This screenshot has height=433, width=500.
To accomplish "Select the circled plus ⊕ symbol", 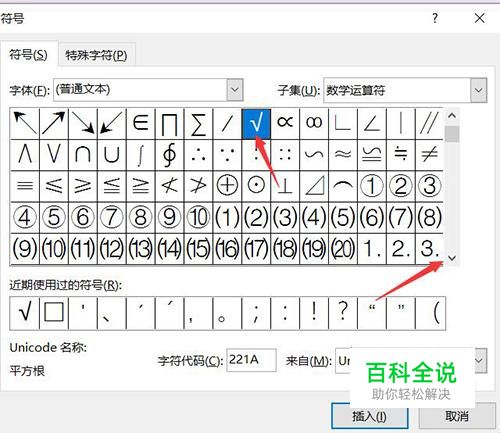I will (x=227, y=186).
